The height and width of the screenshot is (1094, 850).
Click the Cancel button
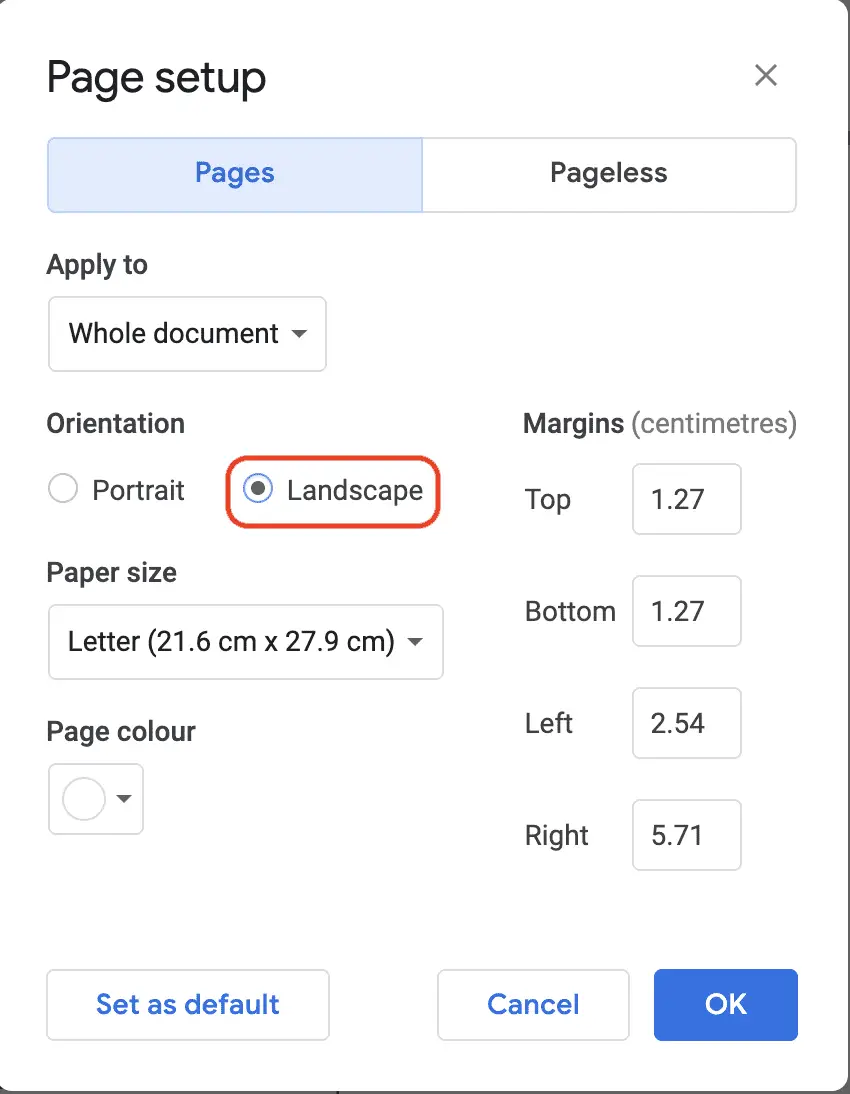(x=532, y=1005)
